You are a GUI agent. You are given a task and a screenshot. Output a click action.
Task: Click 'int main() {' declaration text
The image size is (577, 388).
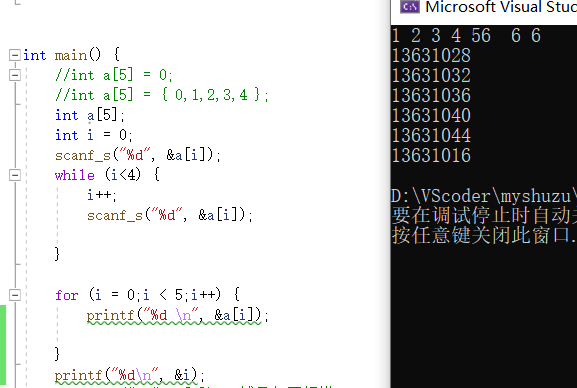(71, 55)
